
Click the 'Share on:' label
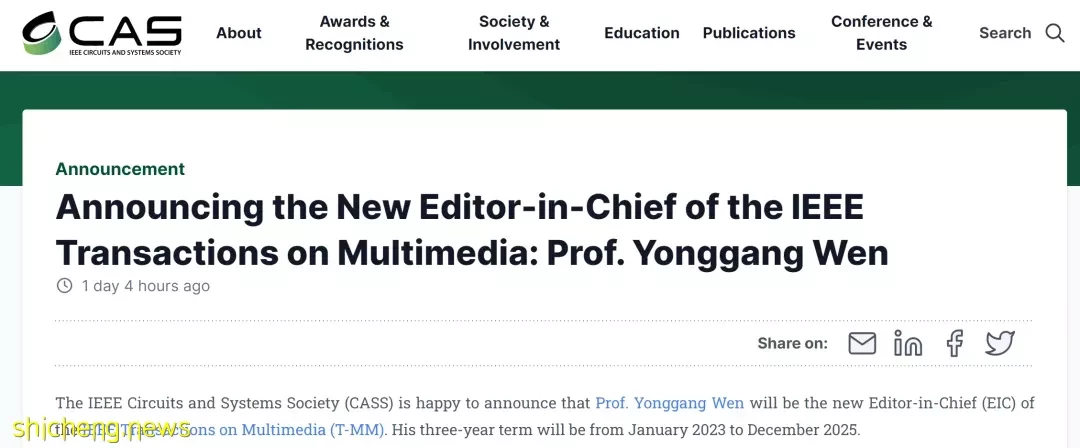(792, 343)
